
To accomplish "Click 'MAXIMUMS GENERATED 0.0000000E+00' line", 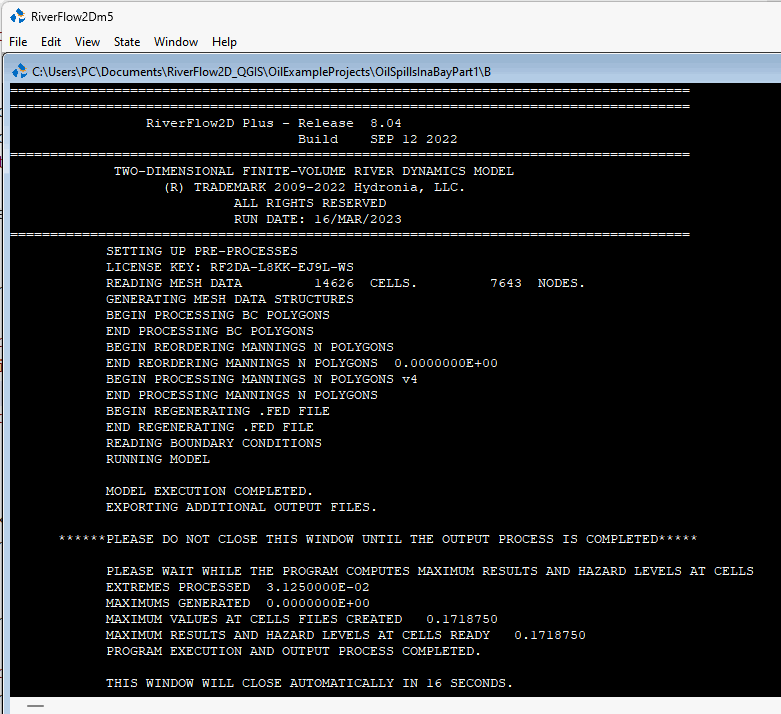I will point(238,603).
